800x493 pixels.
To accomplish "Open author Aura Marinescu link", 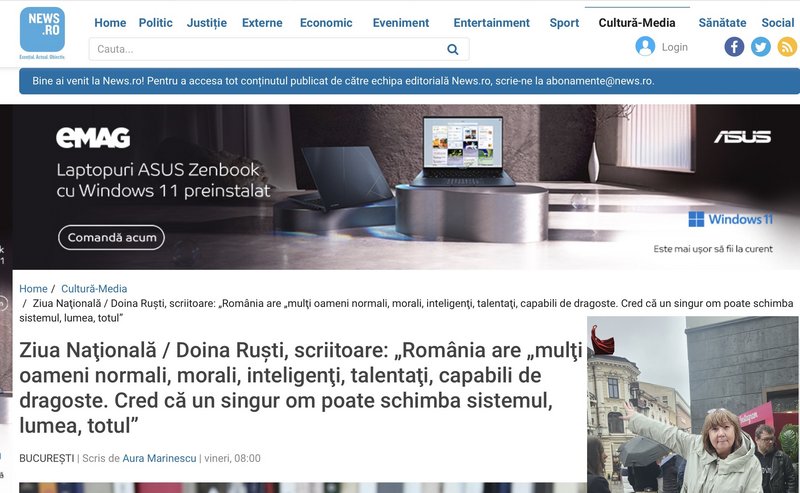I will [x=159, y=458].
